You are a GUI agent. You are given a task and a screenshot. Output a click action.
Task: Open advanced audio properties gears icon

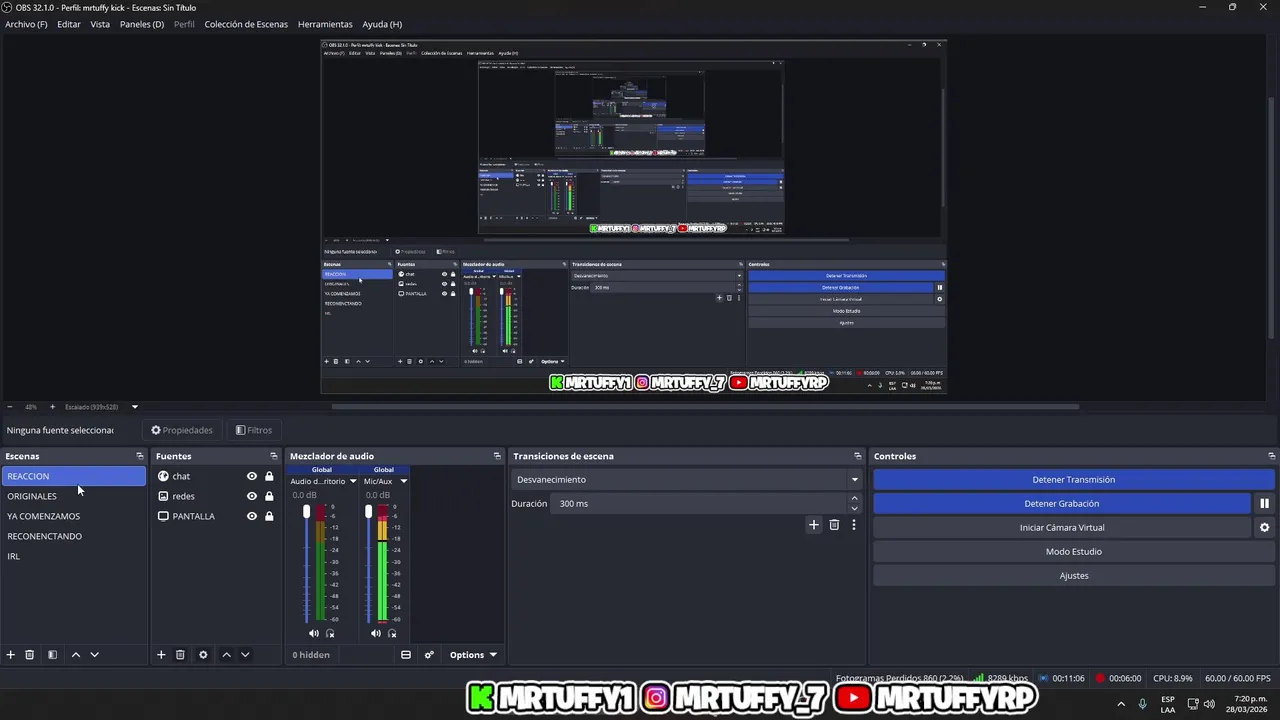[429, 655]
